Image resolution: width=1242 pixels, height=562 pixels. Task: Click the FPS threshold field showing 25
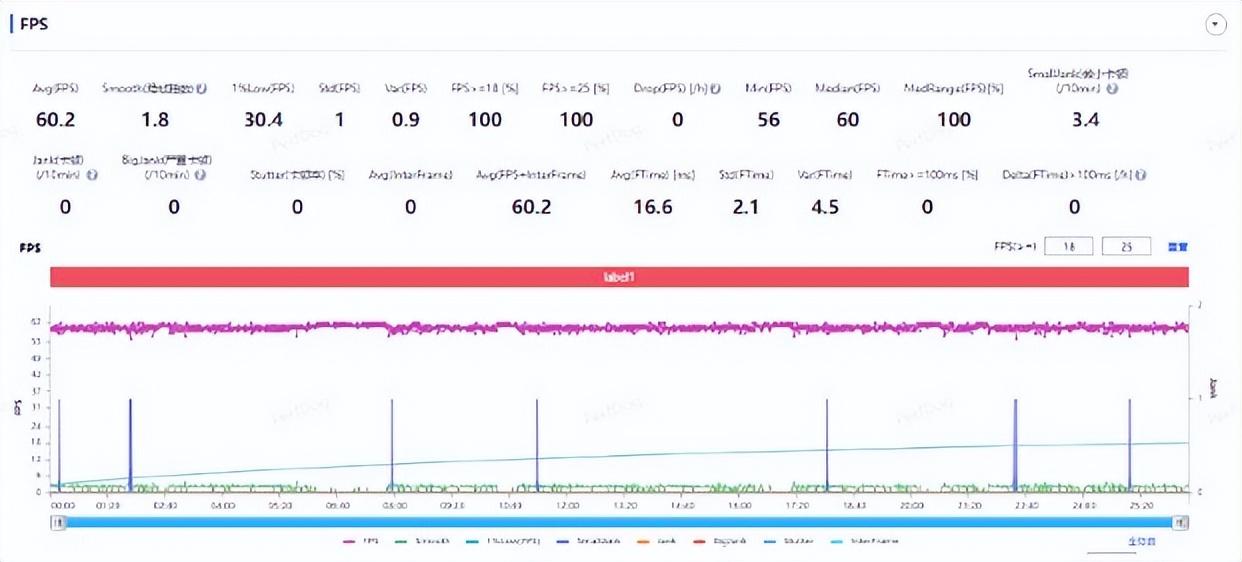coord(1126,246)
